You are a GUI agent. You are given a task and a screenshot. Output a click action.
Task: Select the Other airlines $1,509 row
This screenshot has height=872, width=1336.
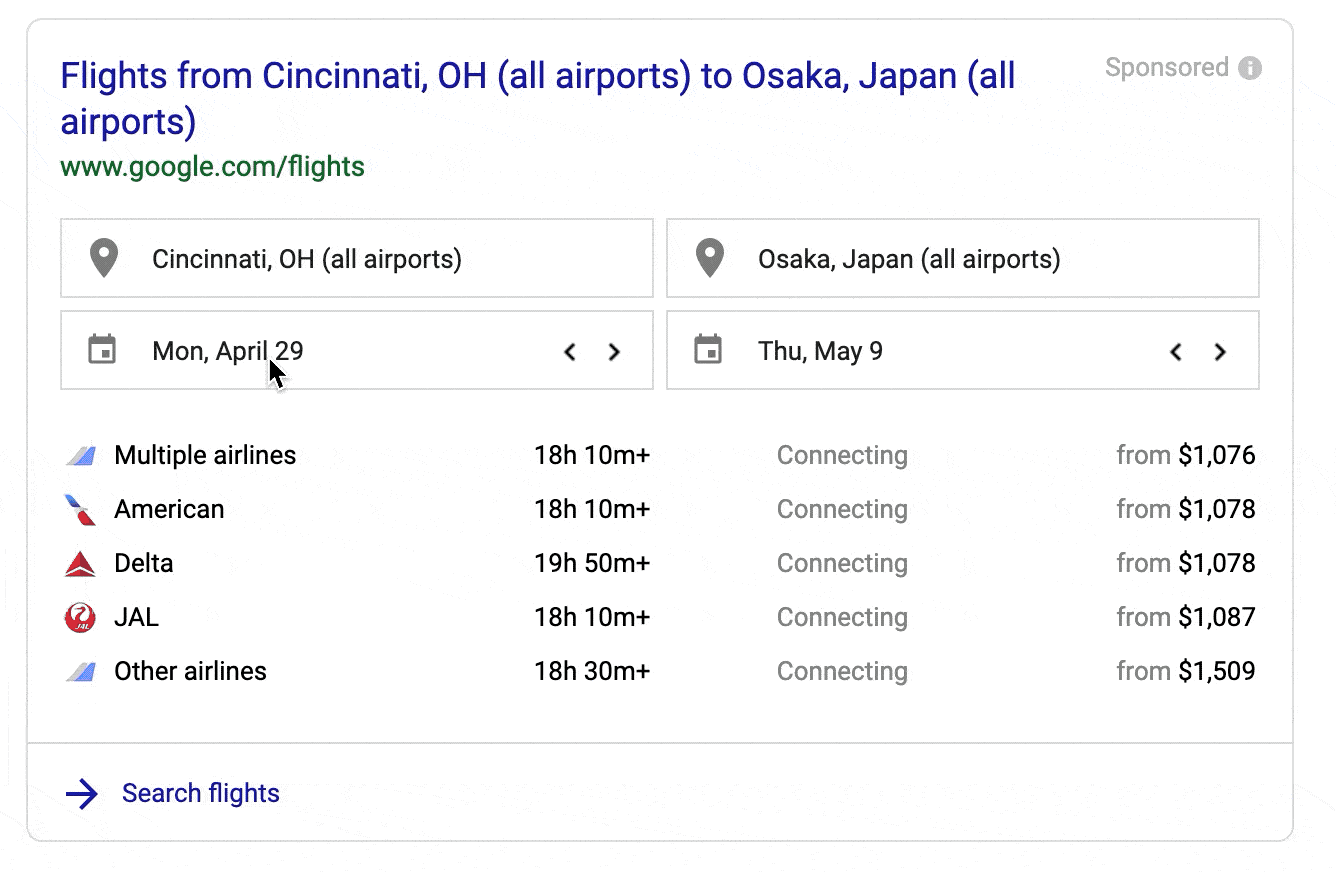659,672
